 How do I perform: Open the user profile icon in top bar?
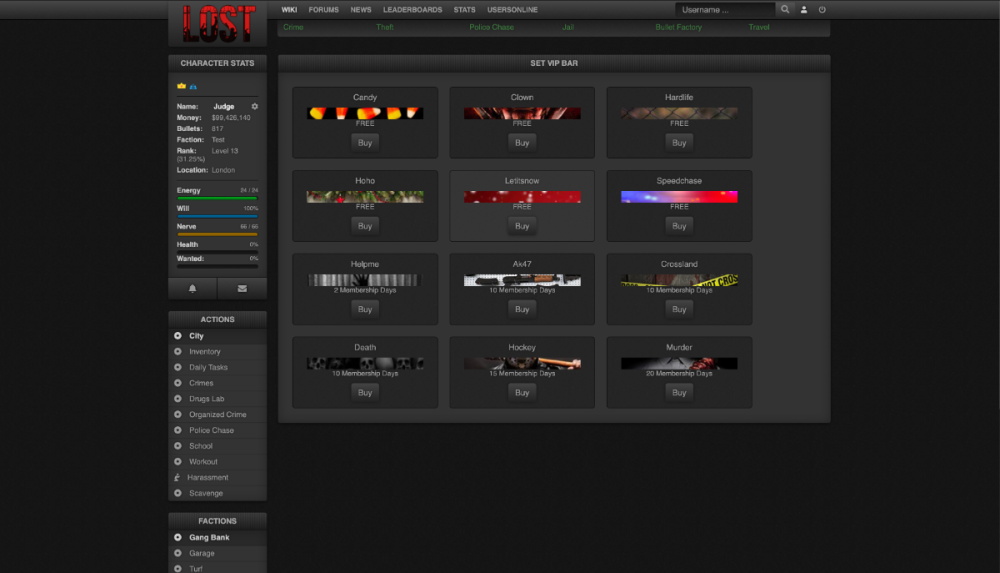(804, 9)
